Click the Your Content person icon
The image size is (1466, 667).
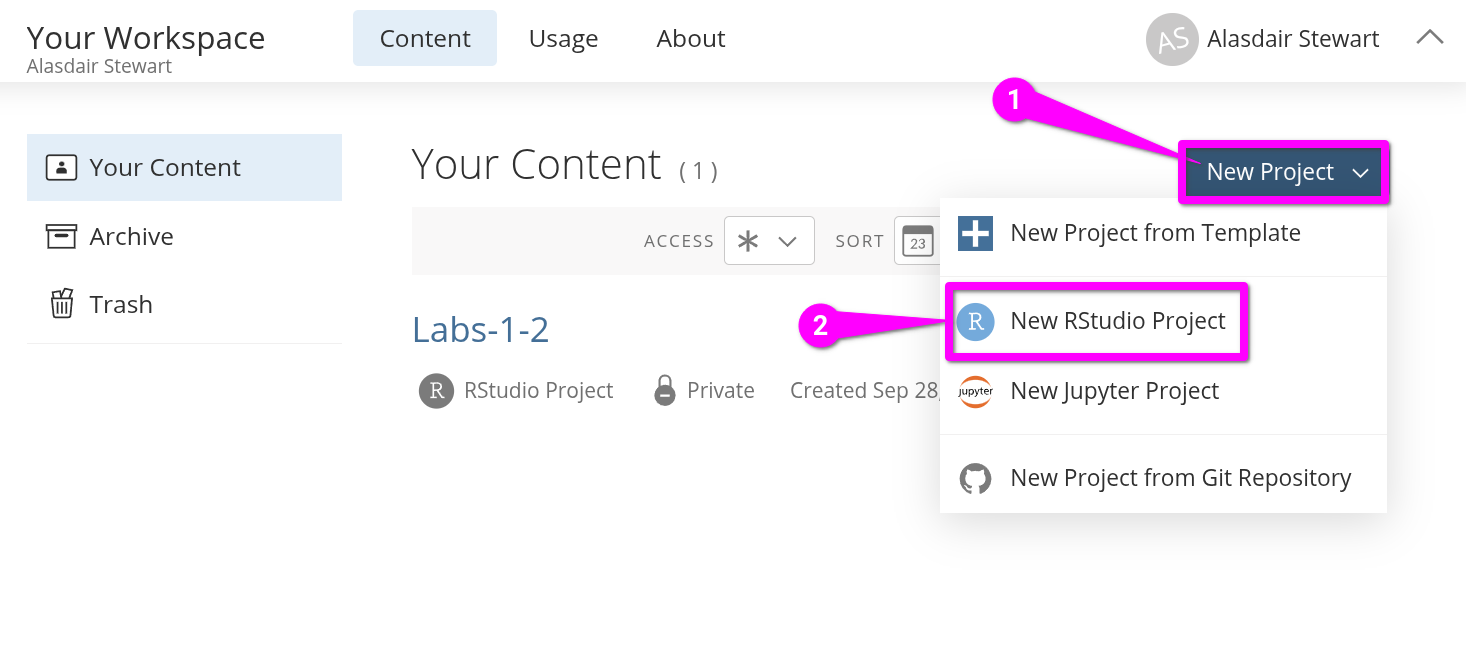point(61,167)
